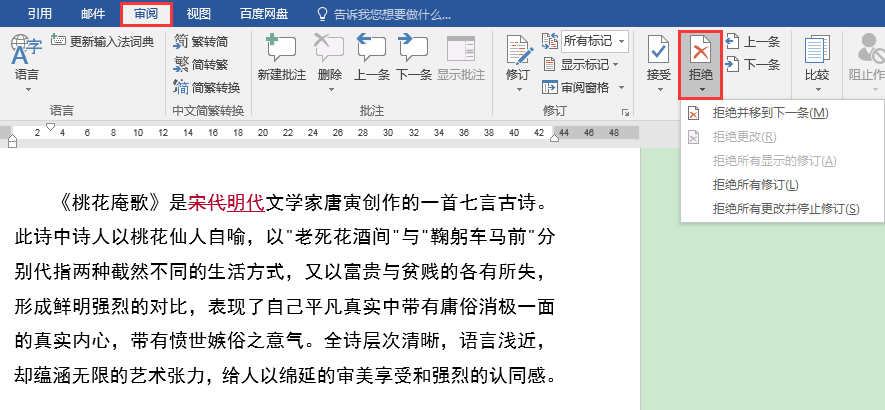
Task: Open the 所有标记 markup combo box
Action: (x=595, y=41)
